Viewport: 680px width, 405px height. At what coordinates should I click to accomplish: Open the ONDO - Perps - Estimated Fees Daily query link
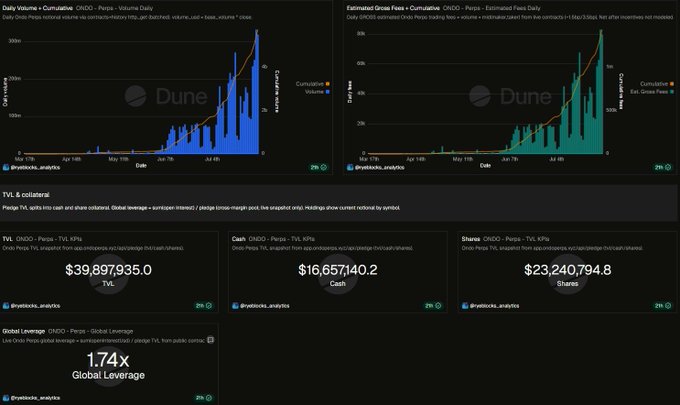point(491,8)
